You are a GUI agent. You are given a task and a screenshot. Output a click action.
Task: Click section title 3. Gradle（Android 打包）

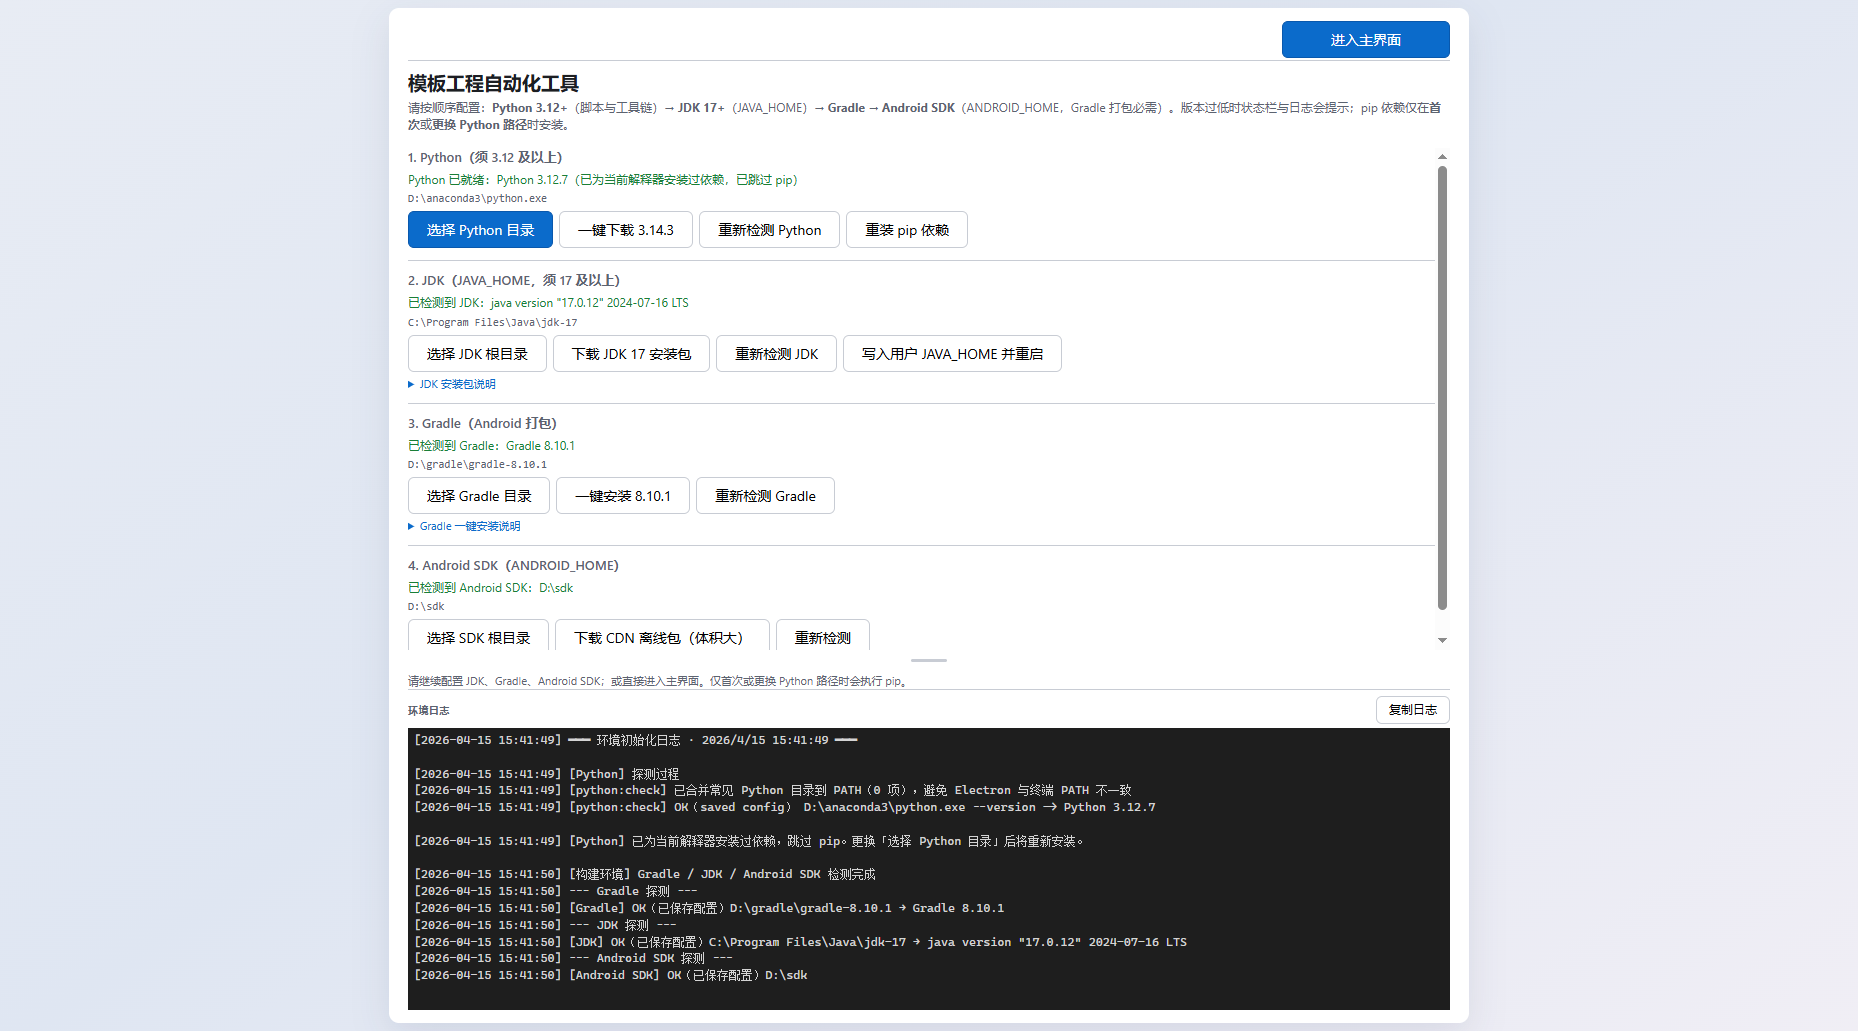(x=482, y=423)
